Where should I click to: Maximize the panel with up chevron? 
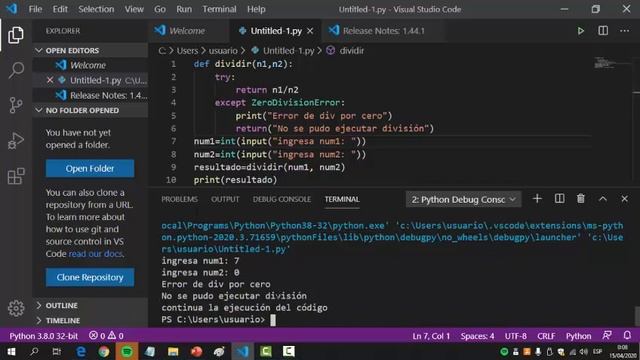point(602,199)
